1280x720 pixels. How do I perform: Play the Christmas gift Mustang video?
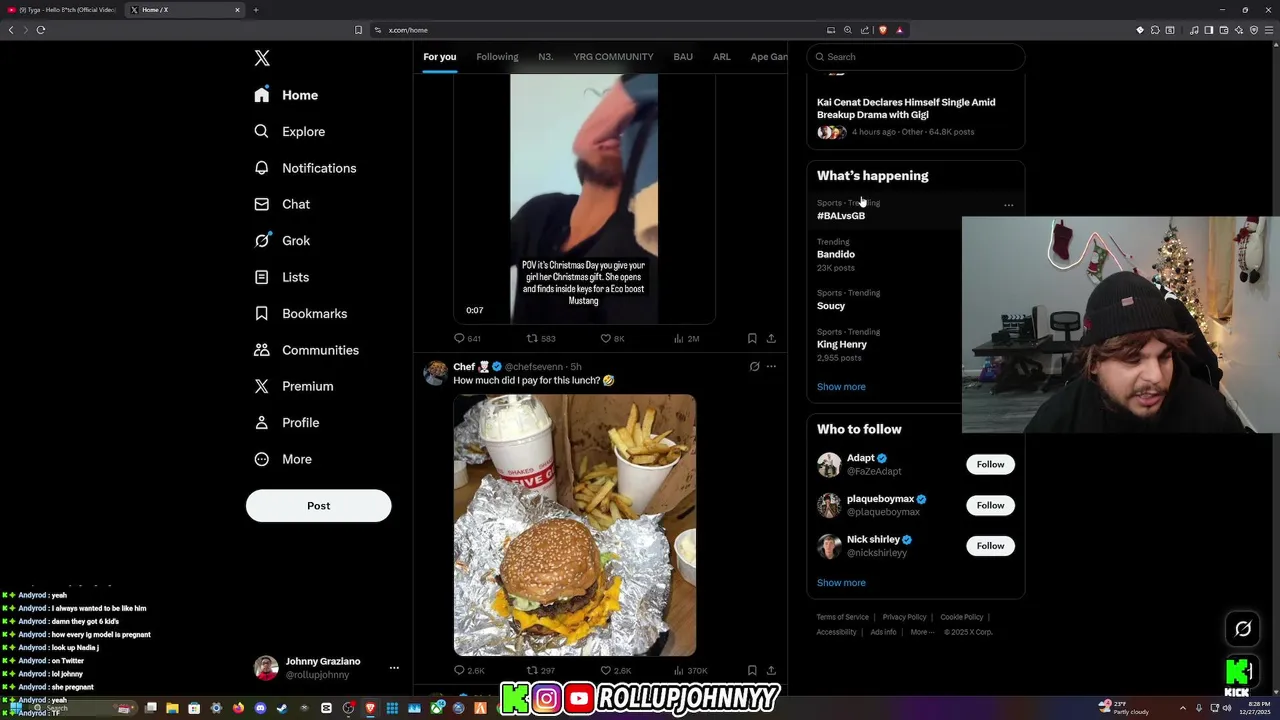(x=584, y=198)
